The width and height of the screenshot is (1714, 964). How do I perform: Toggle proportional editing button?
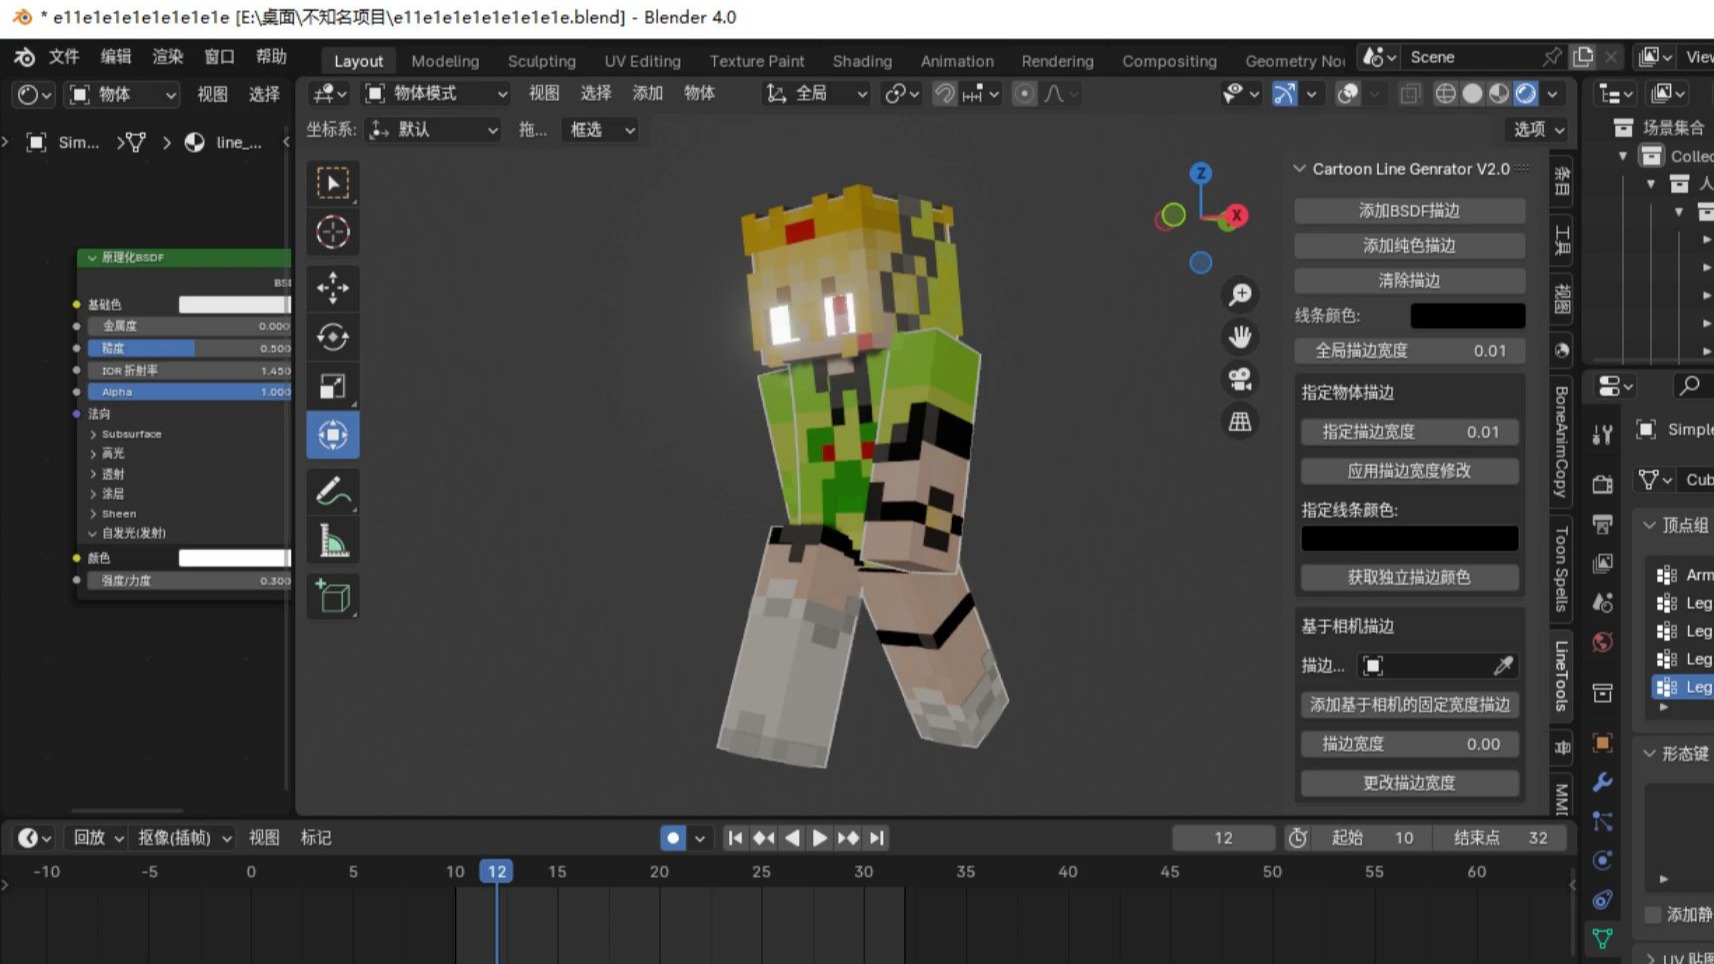click(x=1024, y=94)
